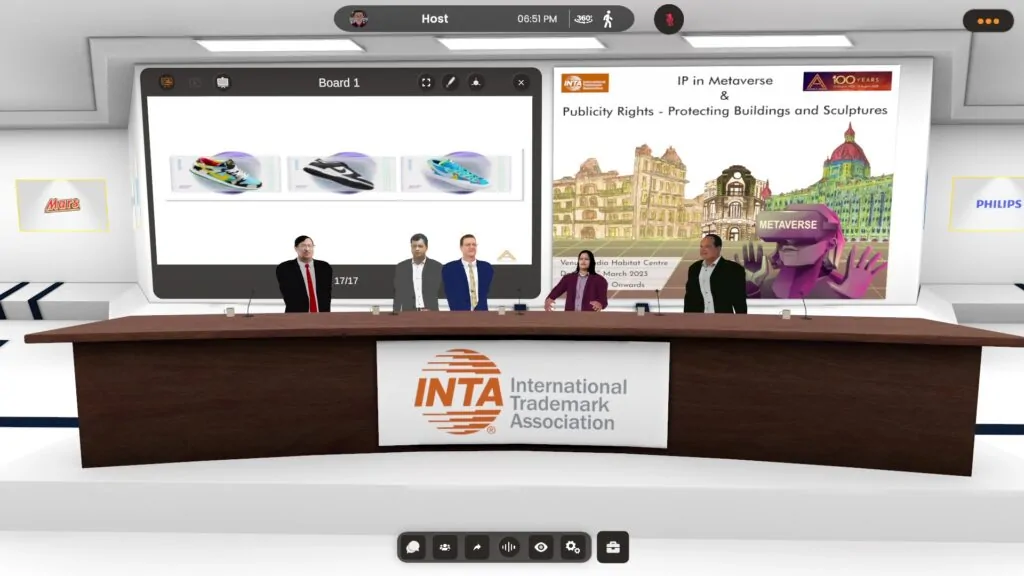
Task: Select the avatar with red tie
Action: (304, 274)
